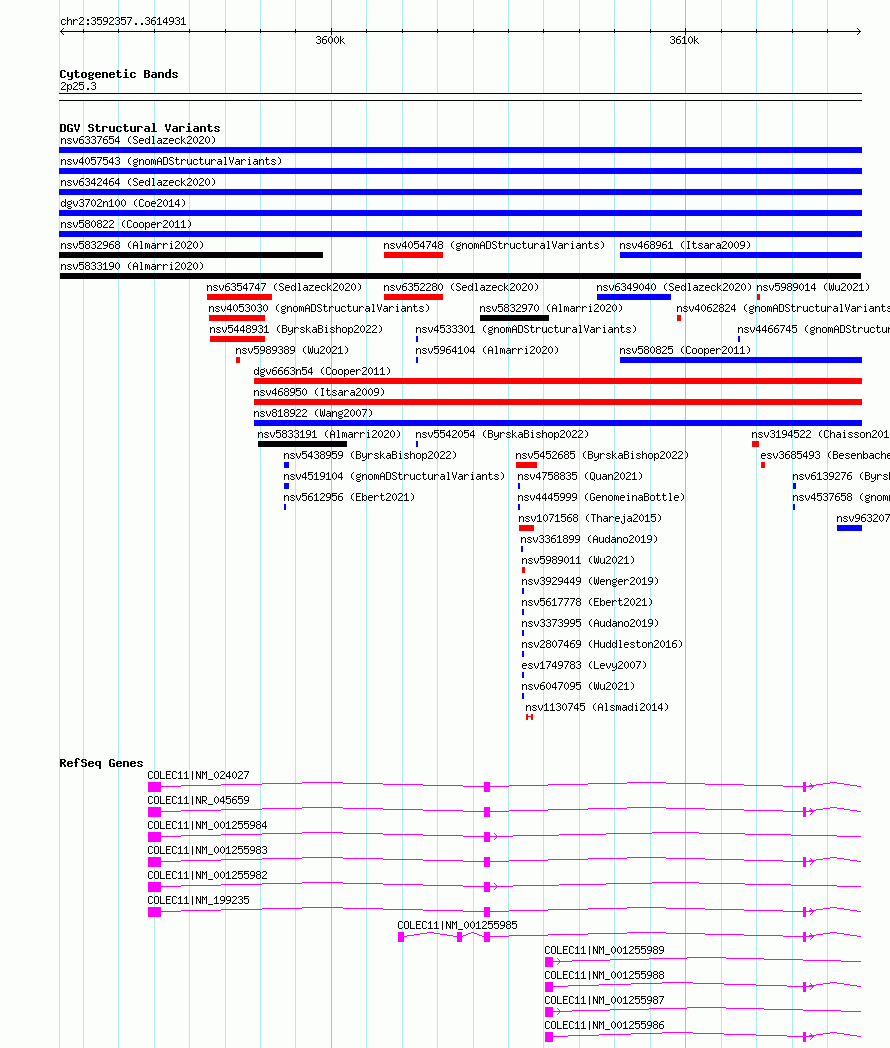Click the black bar of nsv5833191 (Almarri2020)
890x1048 pixels.
pos(303,444)
